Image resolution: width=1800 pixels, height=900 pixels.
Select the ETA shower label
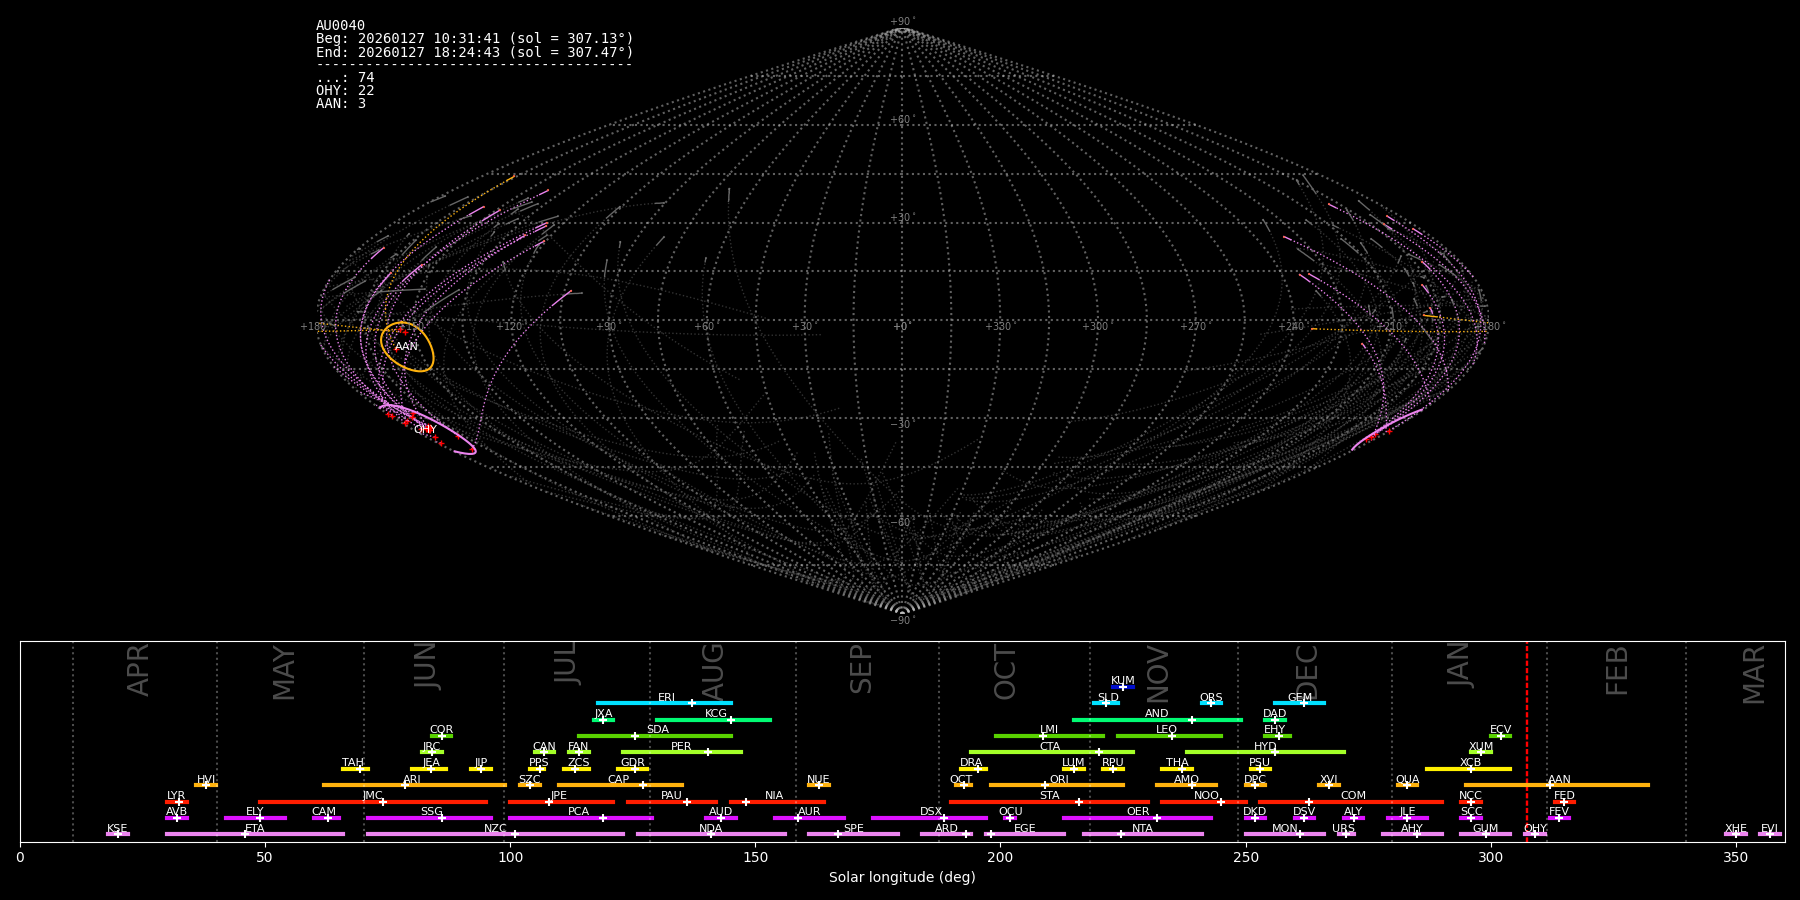255,829
